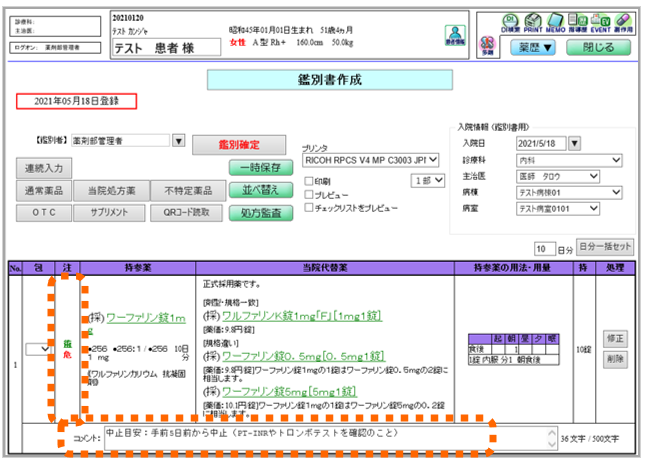Click the 鑑別確定 button
The height and width of the screenshot is (465, 648).
[x=232, y=146]
